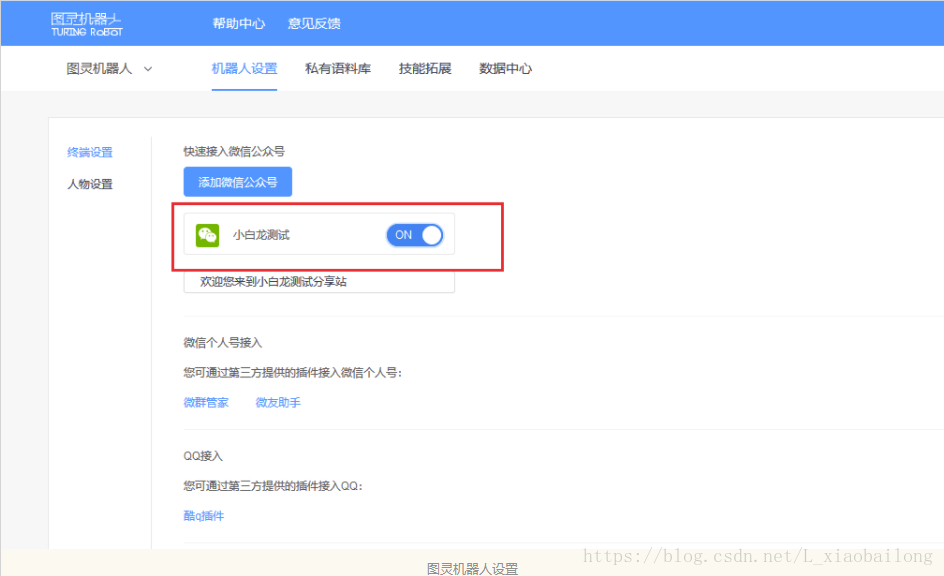Expand the 图灵机器人 dropdown chevron
944x576 pixels.
pos(148,69)
